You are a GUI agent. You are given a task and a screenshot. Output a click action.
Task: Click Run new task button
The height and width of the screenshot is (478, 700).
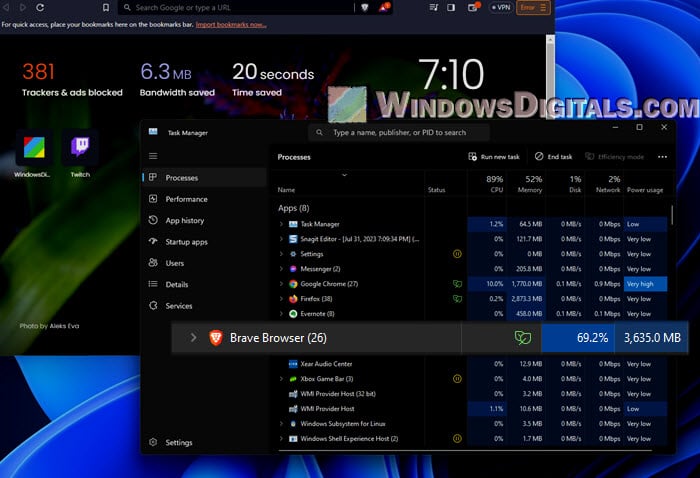click(494, 157)
